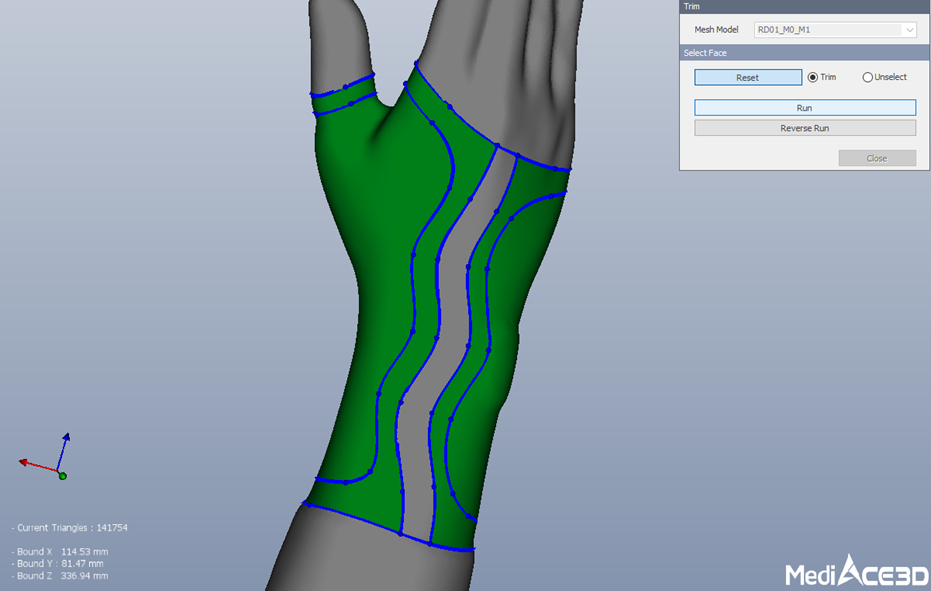931x591 pixels.
Task: Click the Trim panel title bar
Action: tap(805, 7)
